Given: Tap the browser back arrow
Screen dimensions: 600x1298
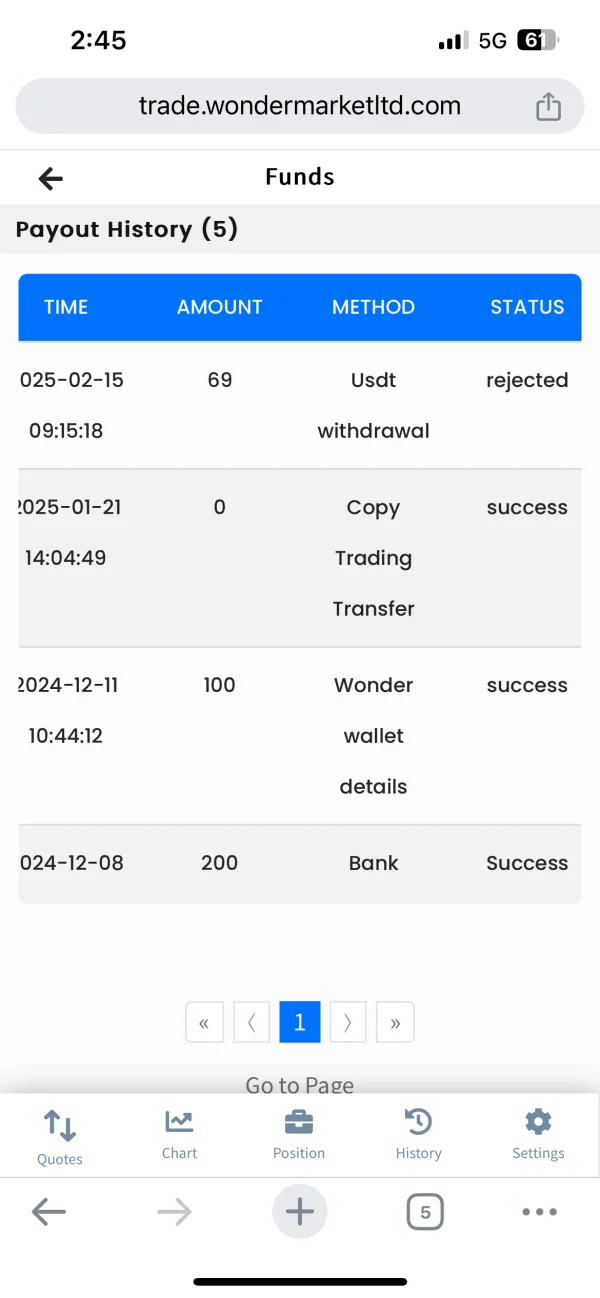Looking at the screenshot, I should coord(48,1212).
